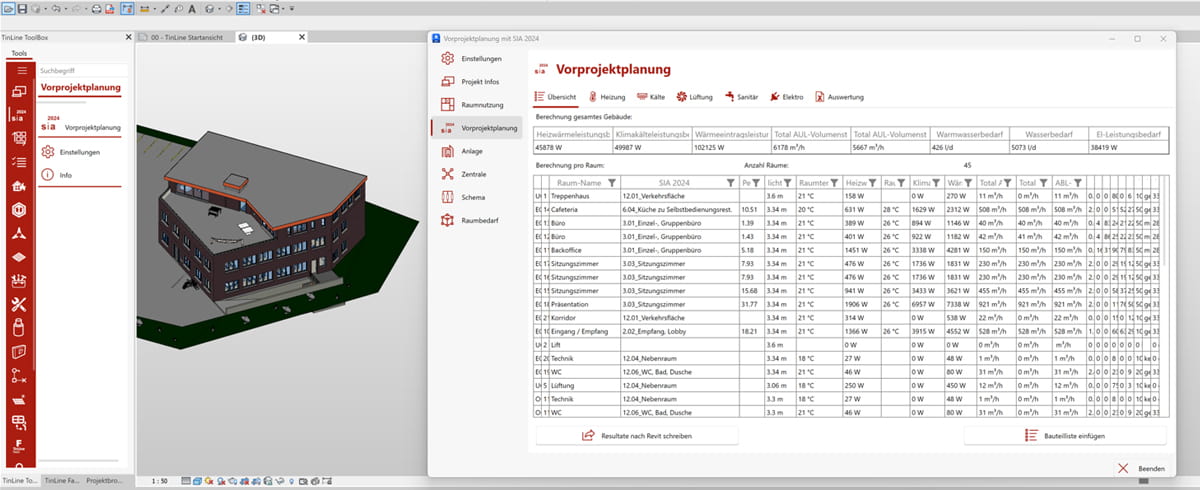Open the SIA 2024 column filter
Image resolution: width=1200 pixels, height=490 pixels.
730,183
